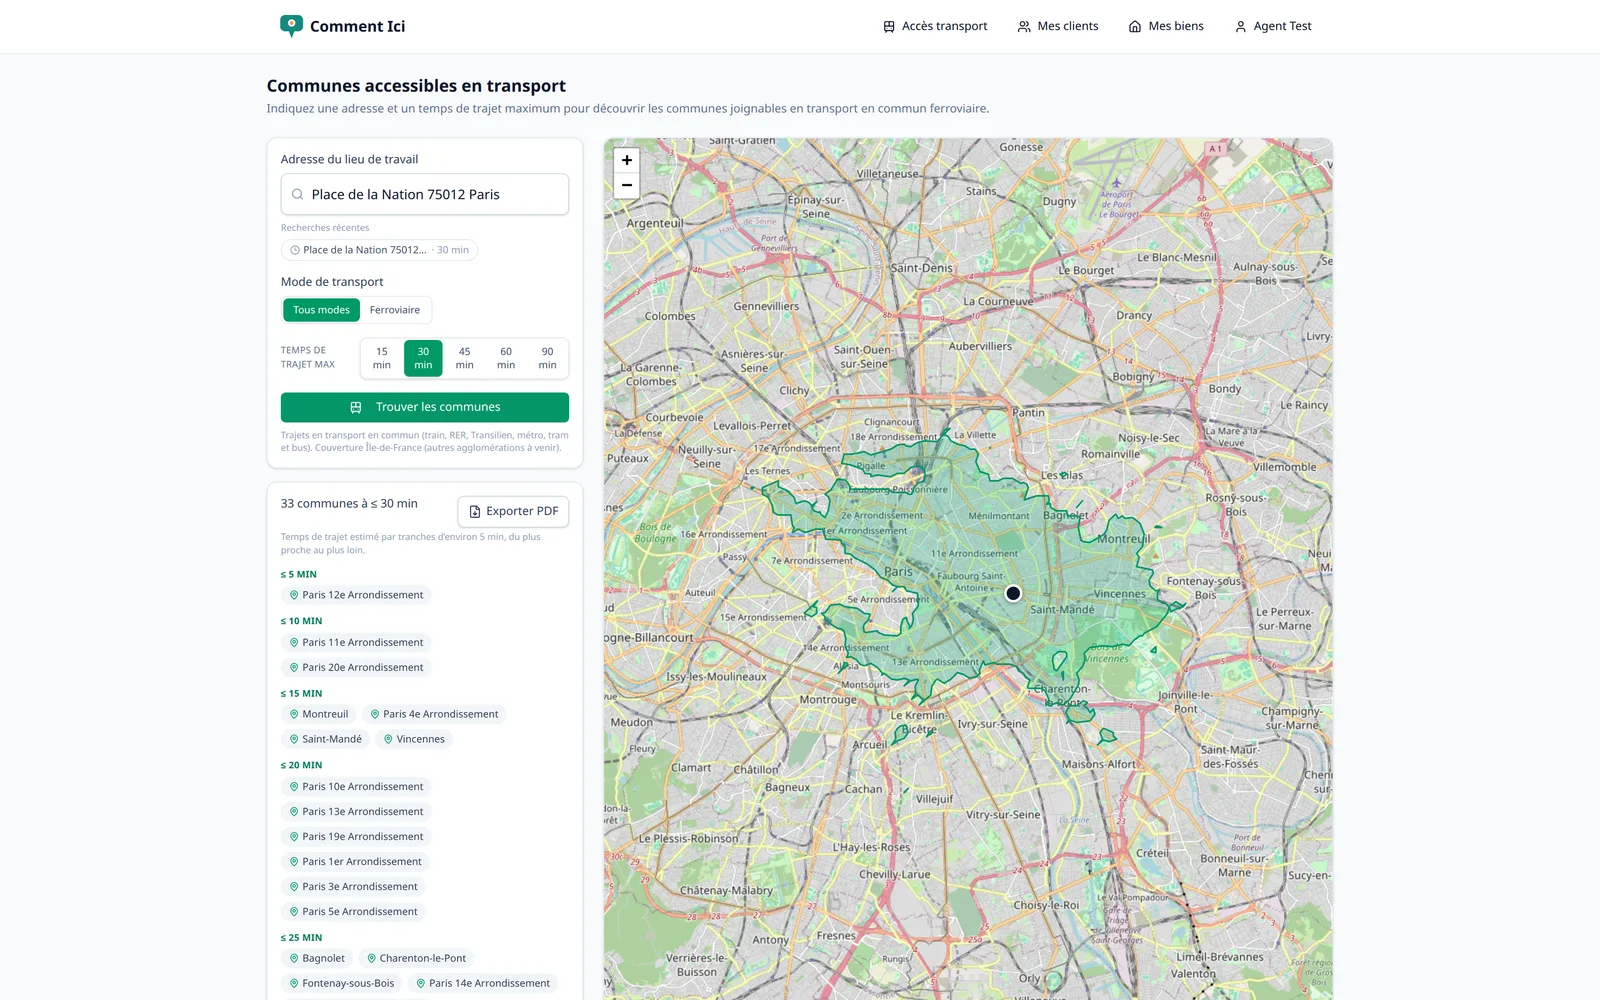This screenshot has height=1000, width=1600.
Task: Click the user icon beside Agent Test
Action: pos(1241,27)
